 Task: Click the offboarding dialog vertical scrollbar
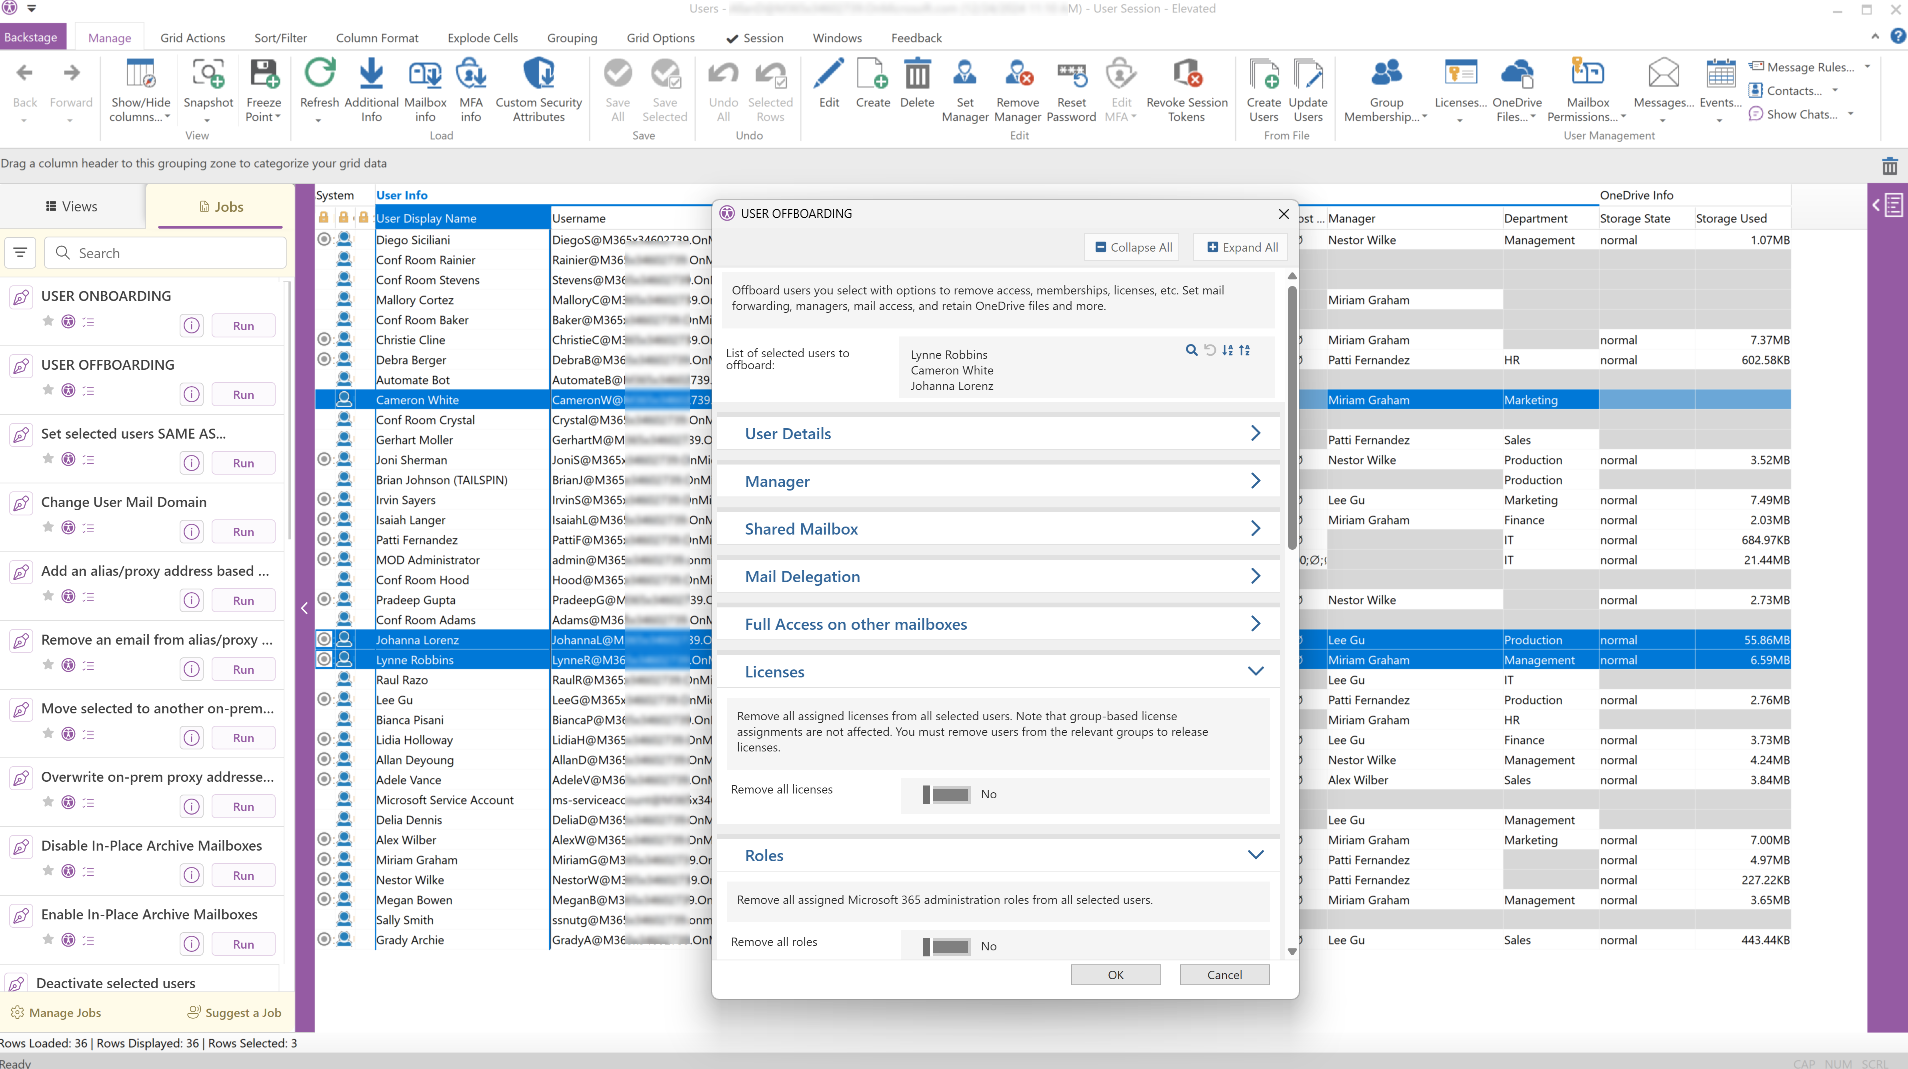click(1292, 418)
